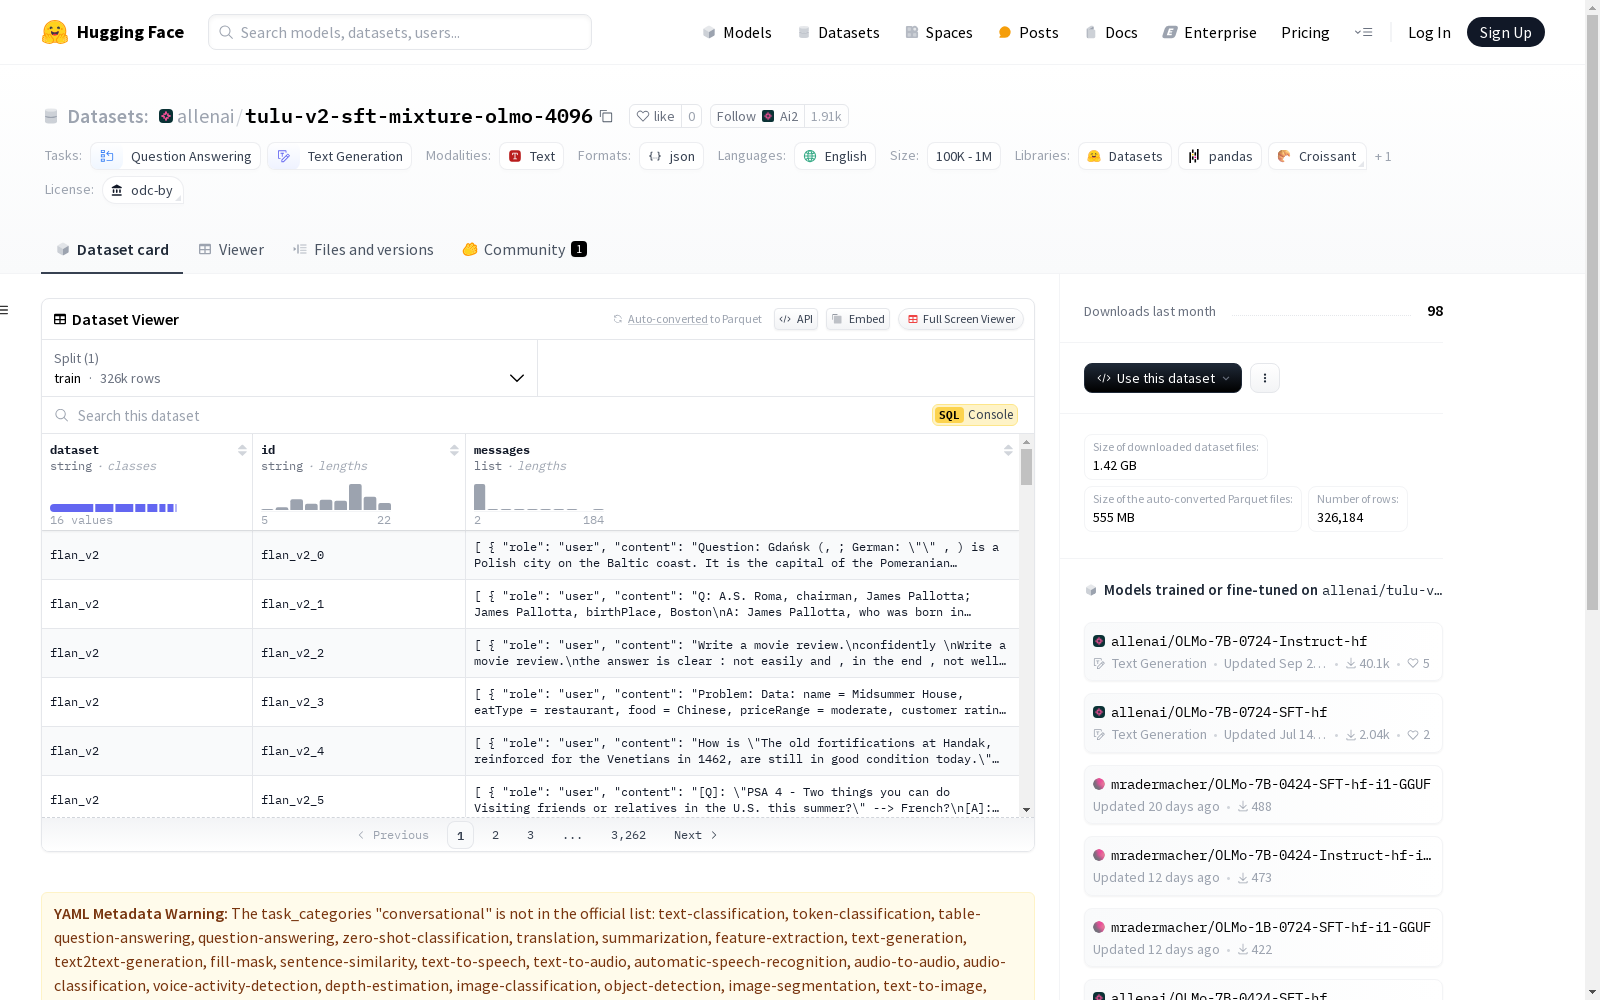
Task: Open Posts in the top navigation
Action: tap(1028, 32)
